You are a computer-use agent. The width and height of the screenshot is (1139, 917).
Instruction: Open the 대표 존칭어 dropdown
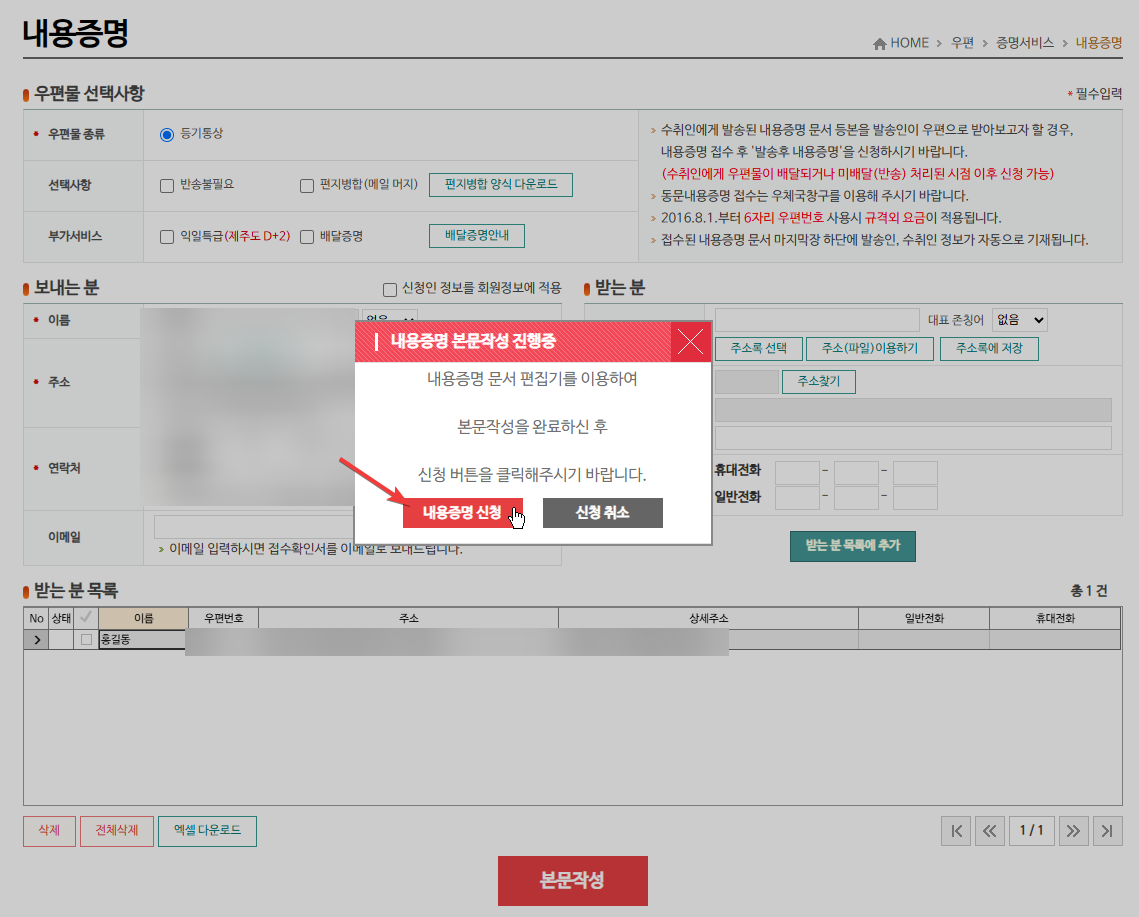click(1020, 320)
